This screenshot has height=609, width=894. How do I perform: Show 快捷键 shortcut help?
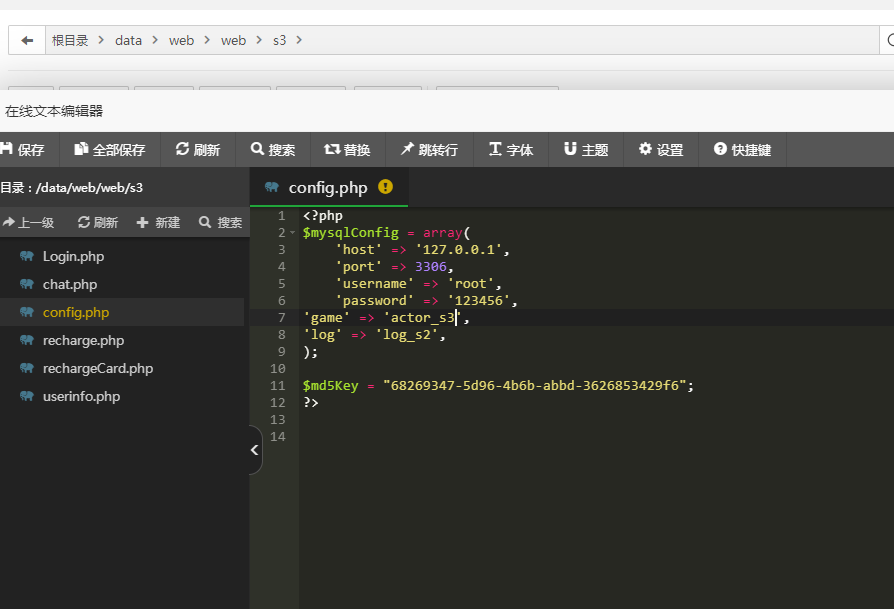pos(742,149)
